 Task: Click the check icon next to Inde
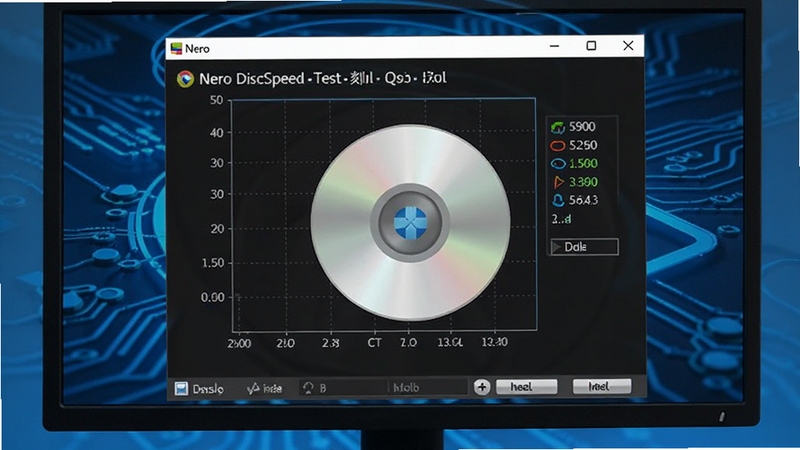point(253,389)
